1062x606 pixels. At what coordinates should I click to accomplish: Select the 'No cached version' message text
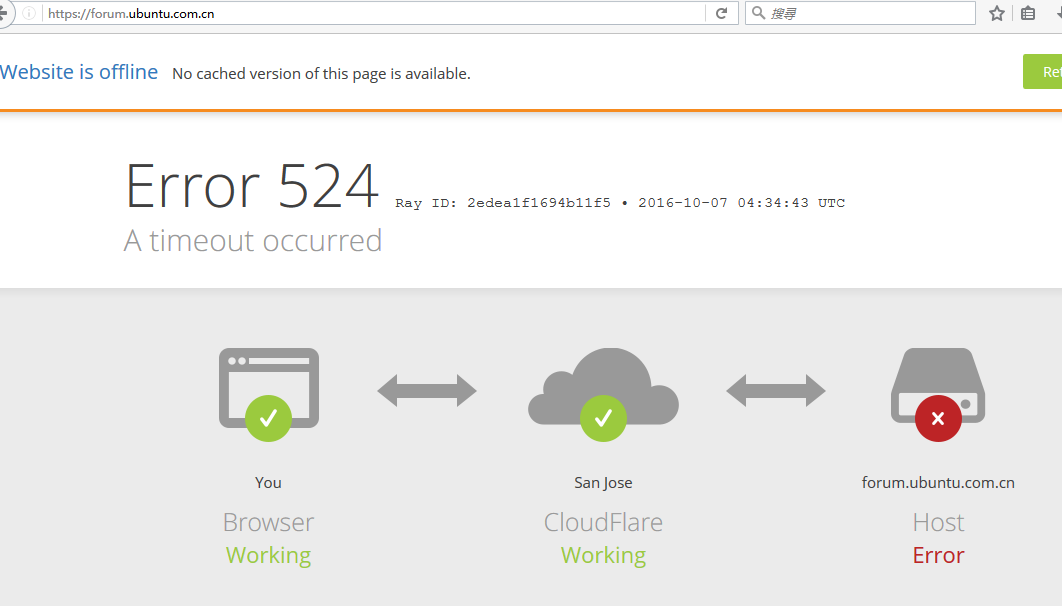[321, 74]
